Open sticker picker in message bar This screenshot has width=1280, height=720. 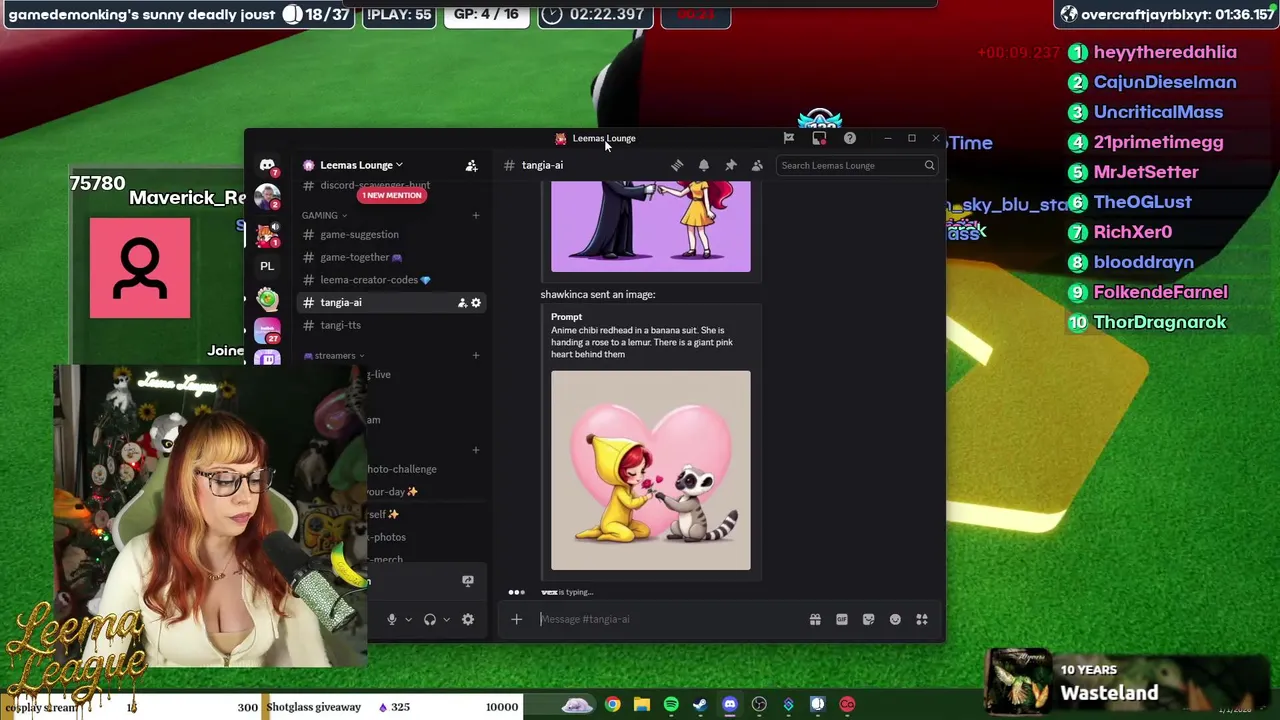(868, 619)
